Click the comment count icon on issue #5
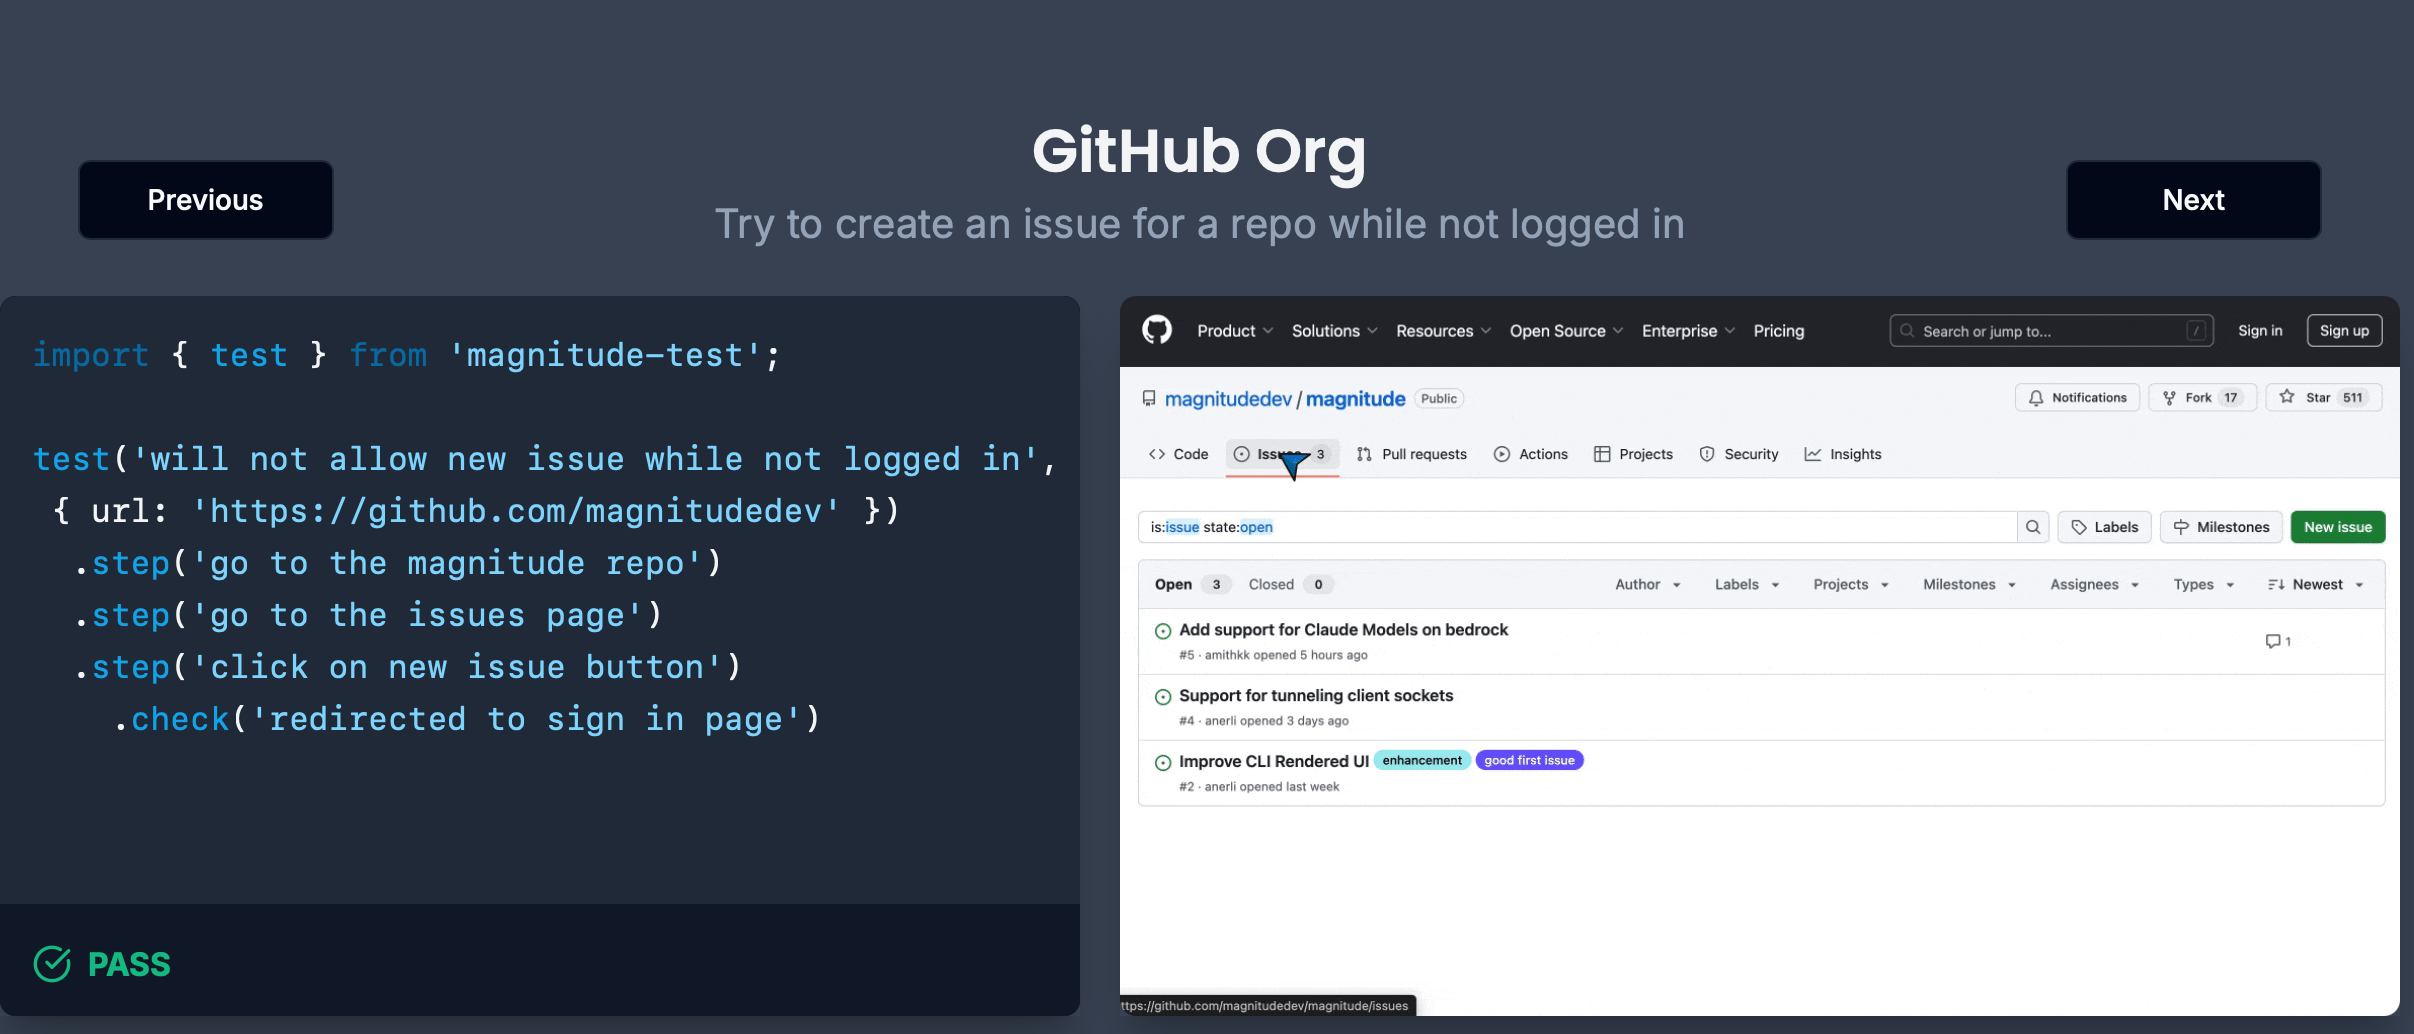 (x=2273, y=641)
